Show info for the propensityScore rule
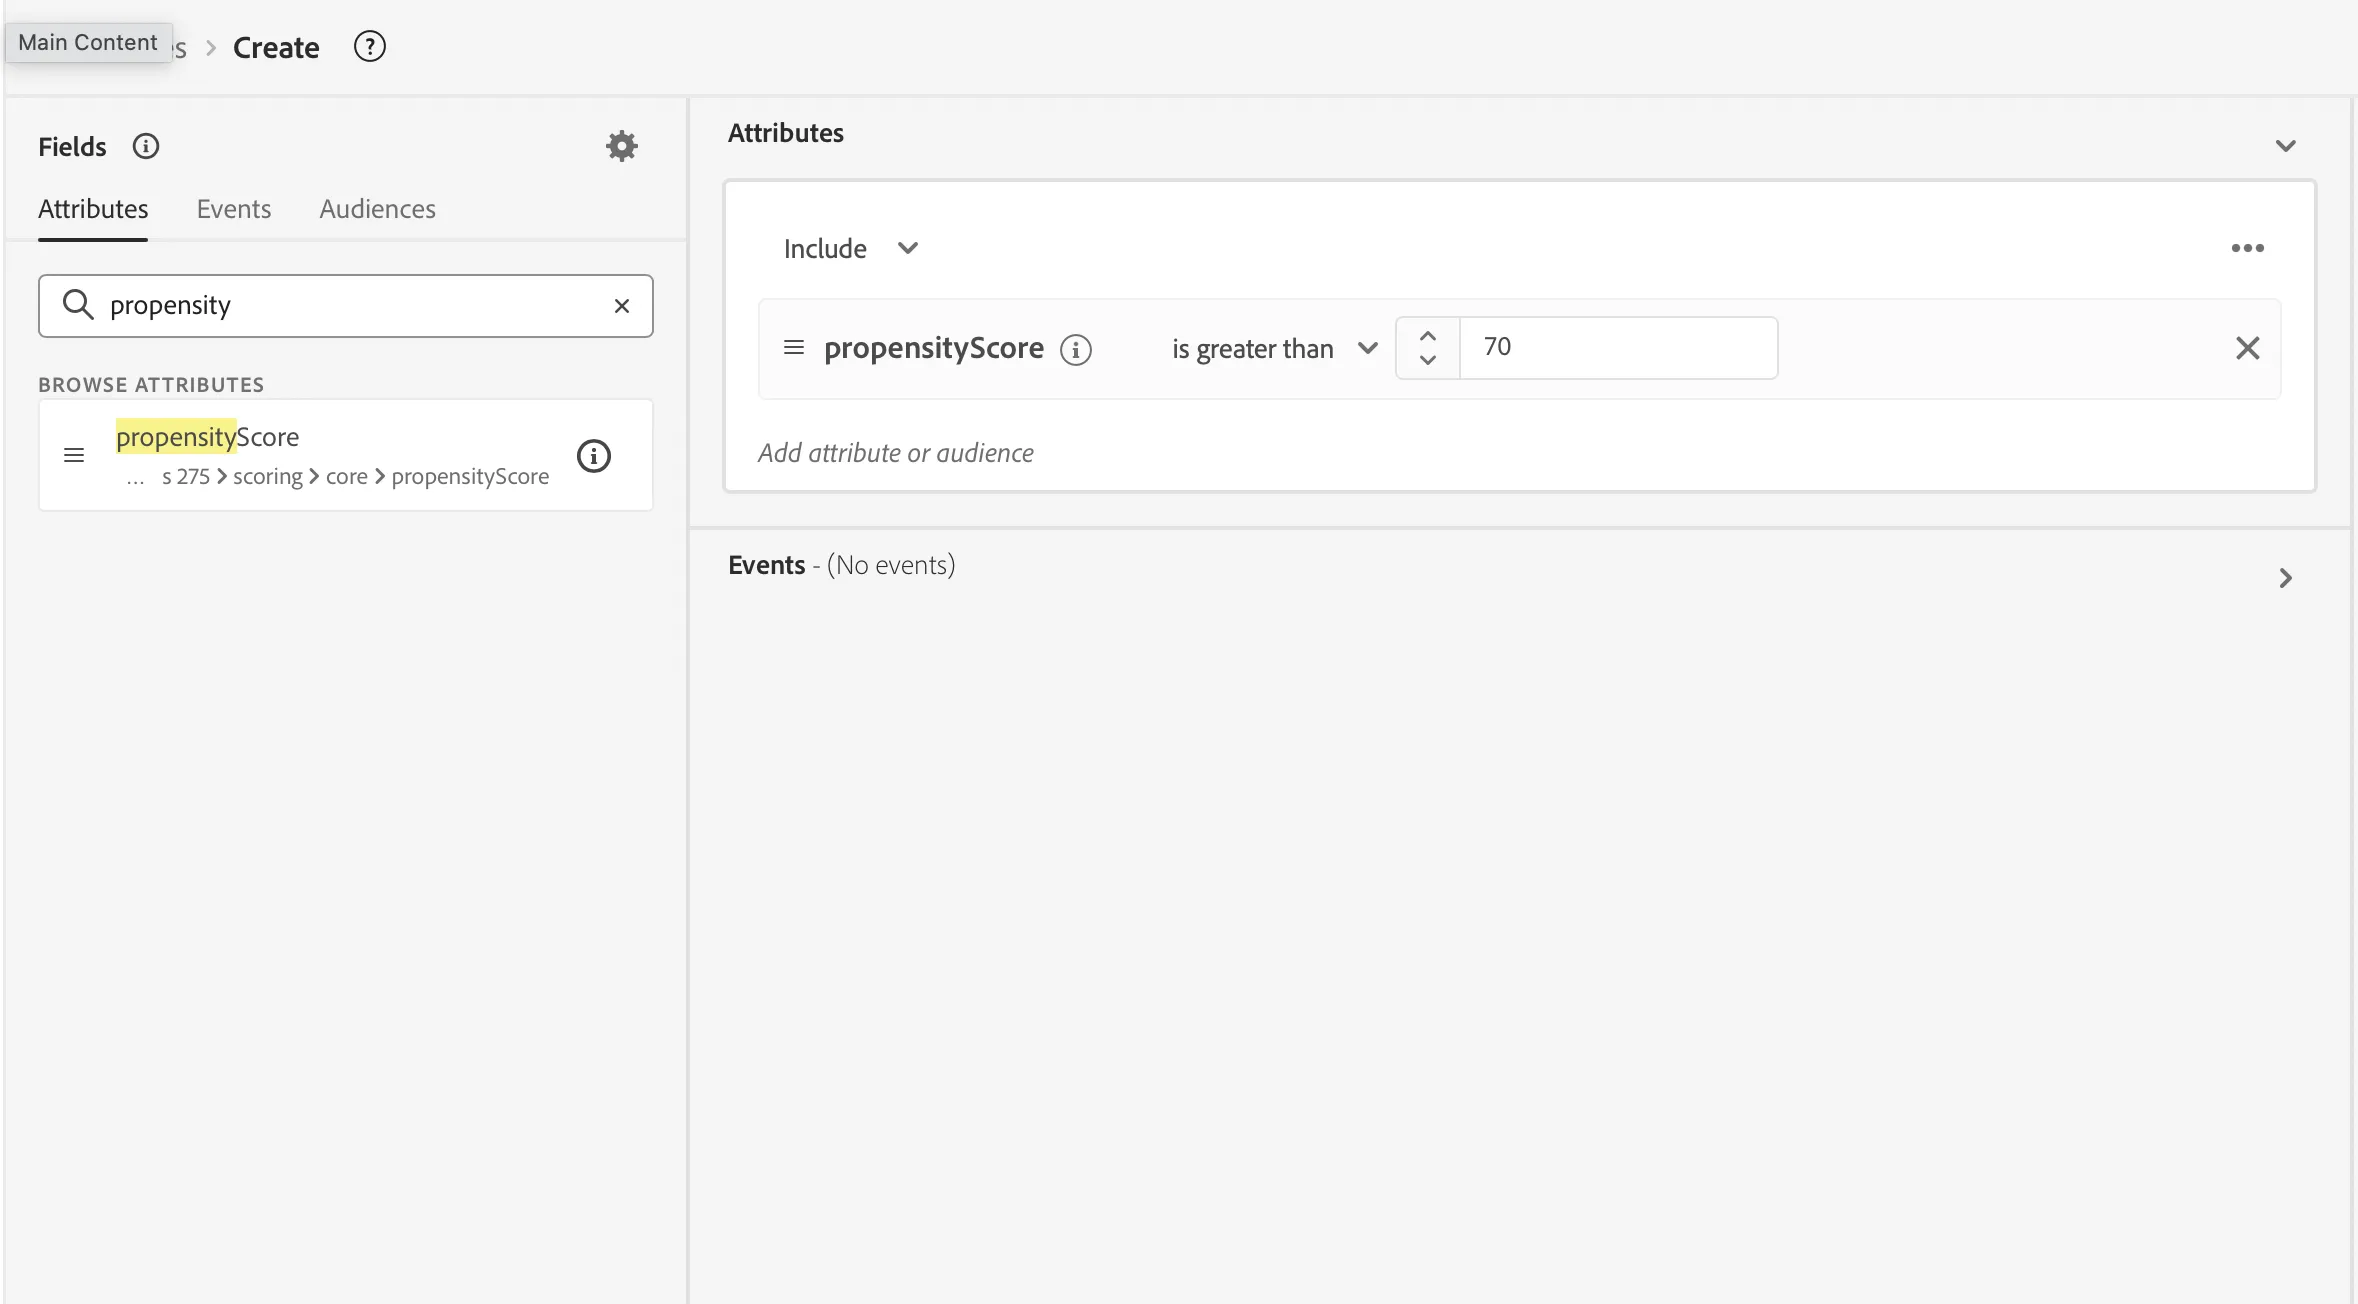Screen dimensions: 2358x1304 click(x=1076, y=349)
